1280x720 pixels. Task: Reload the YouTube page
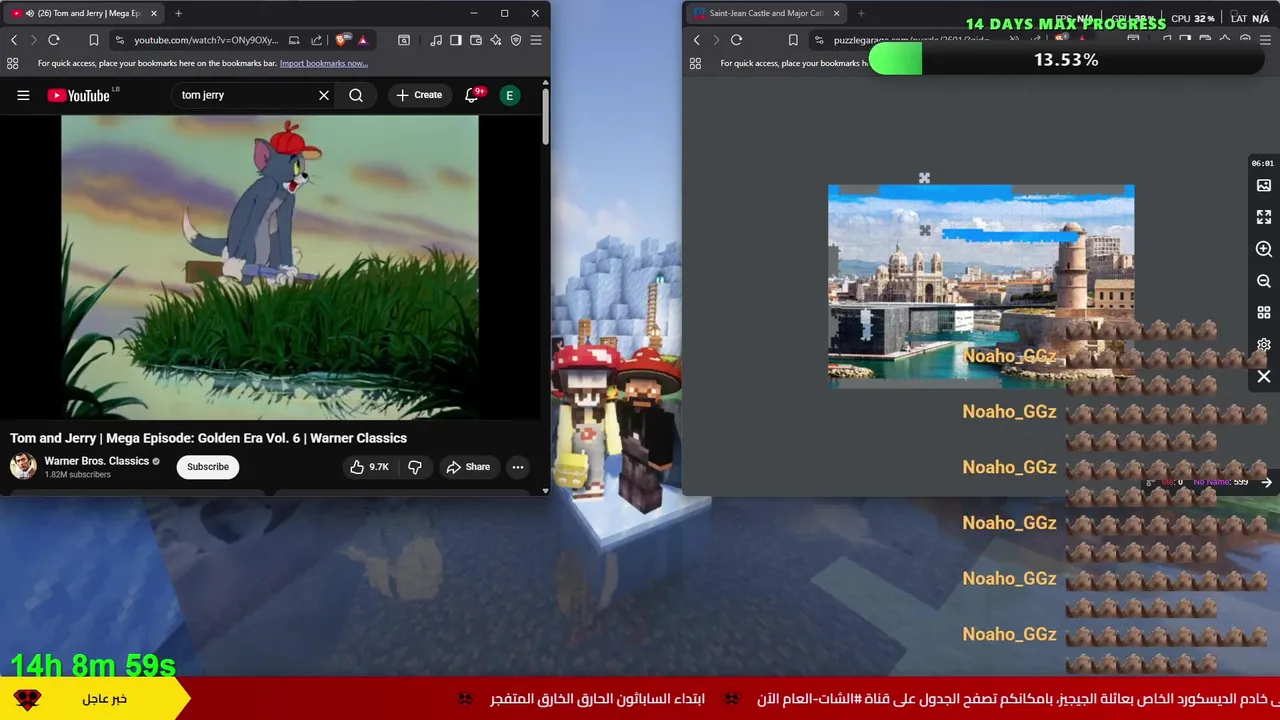click(54, 40)
